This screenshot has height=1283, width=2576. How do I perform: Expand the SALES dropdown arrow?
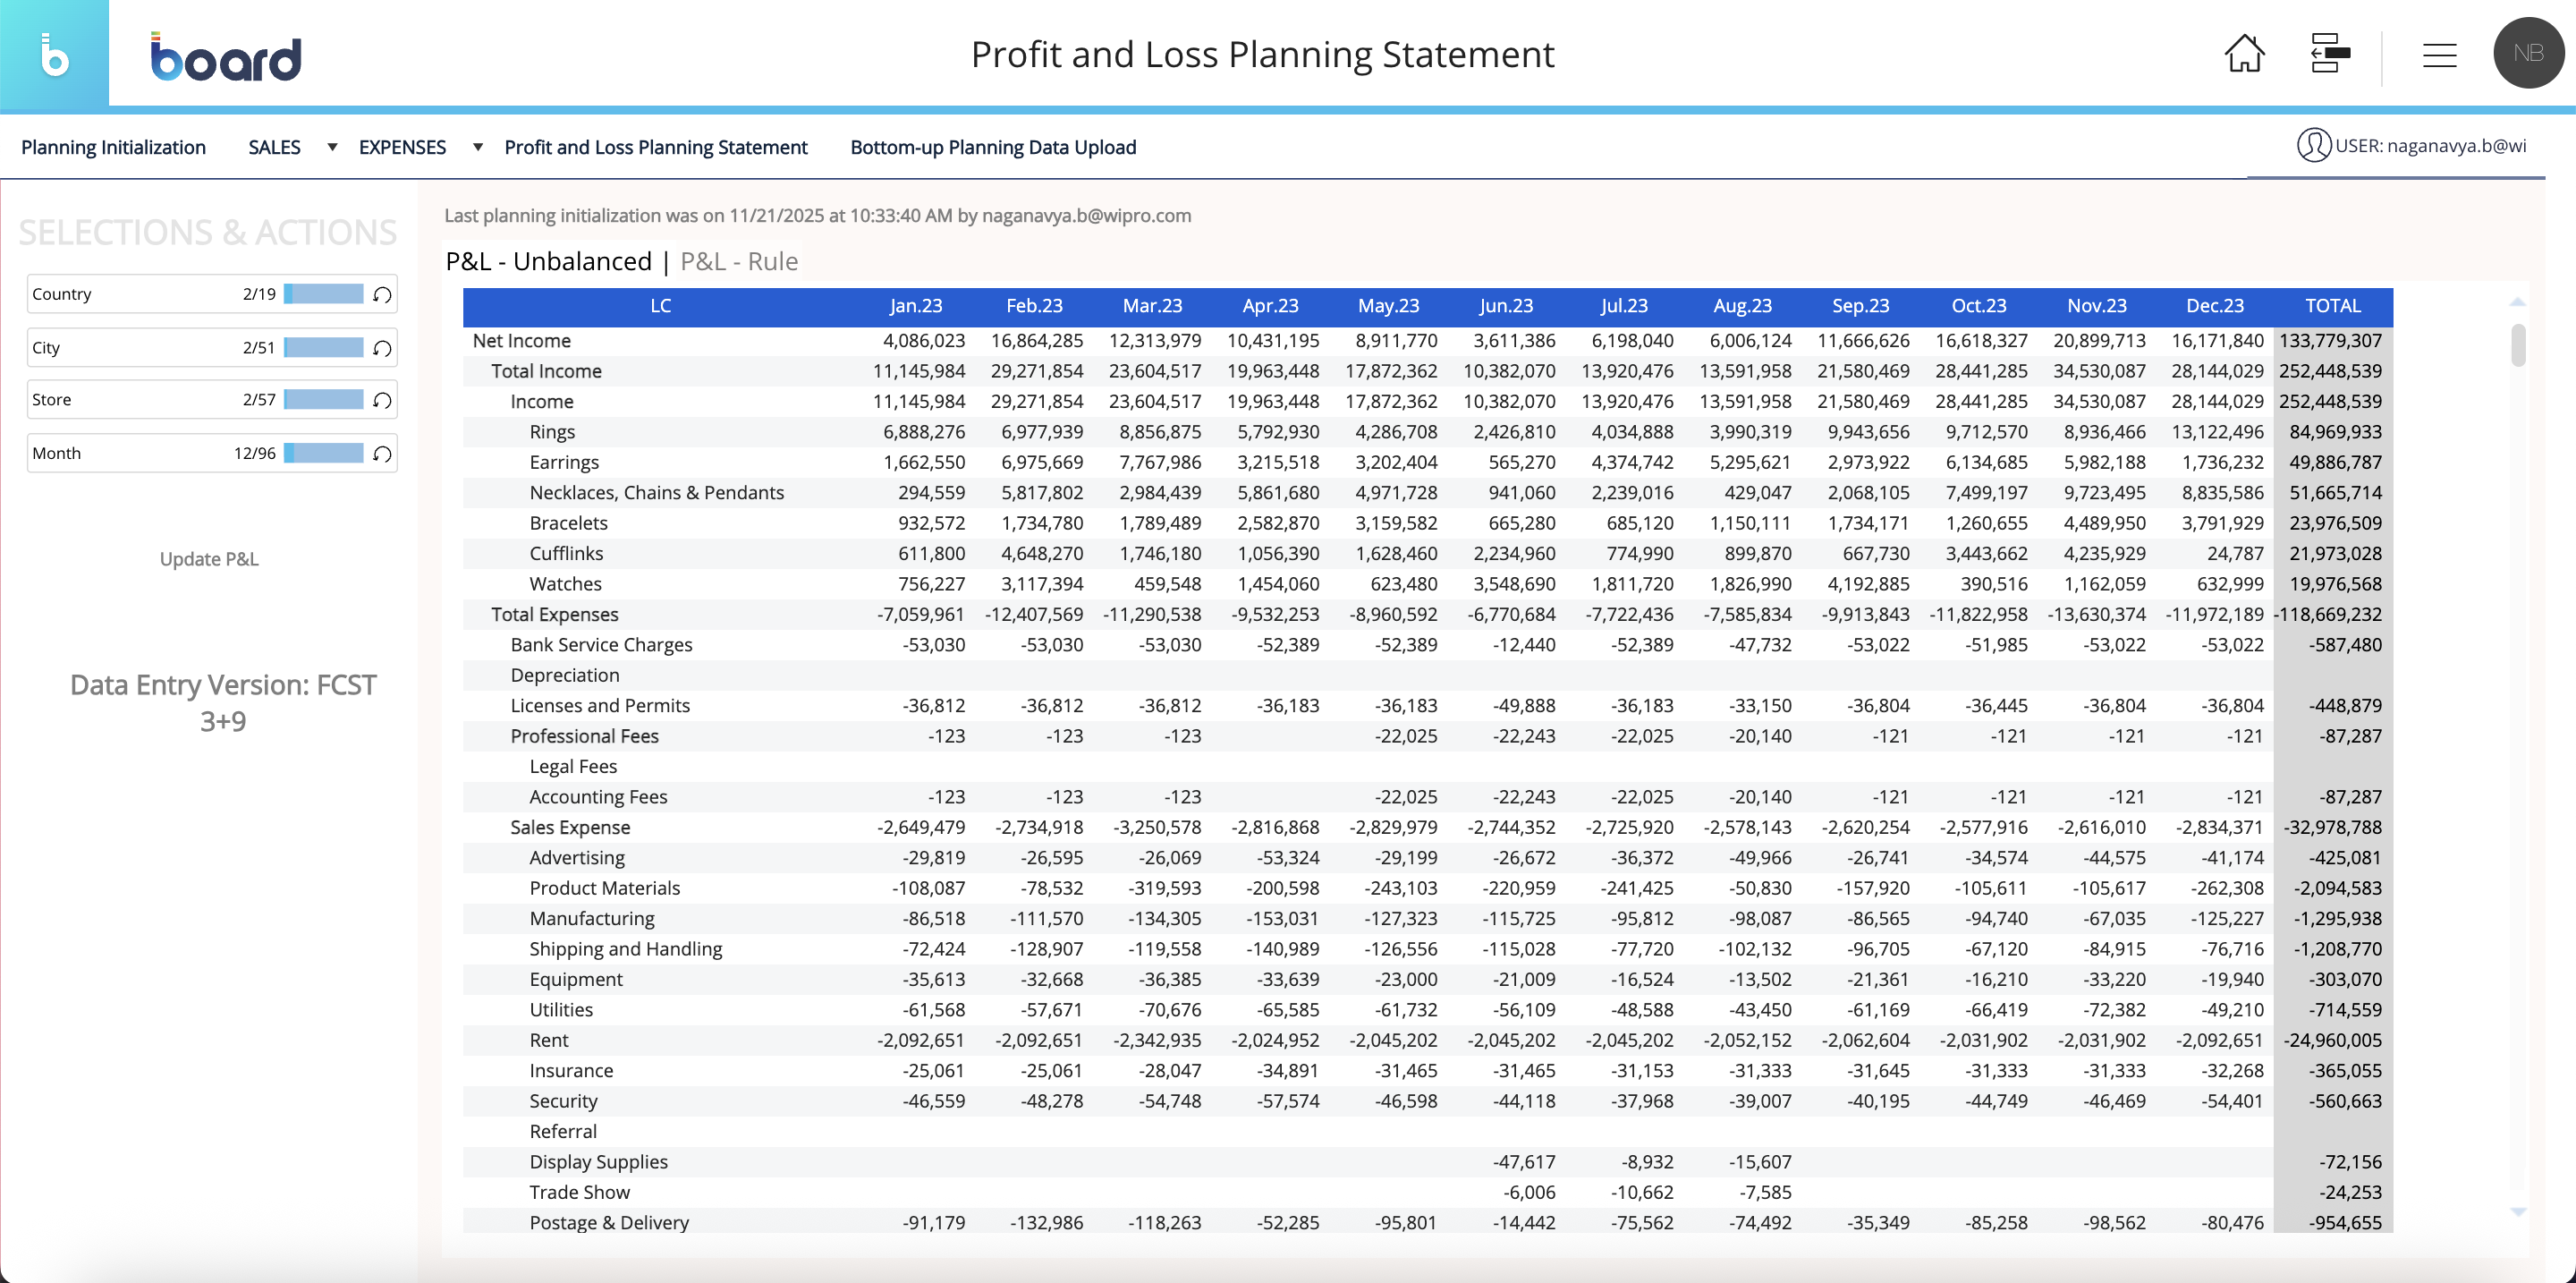click(x=332, y=147)
